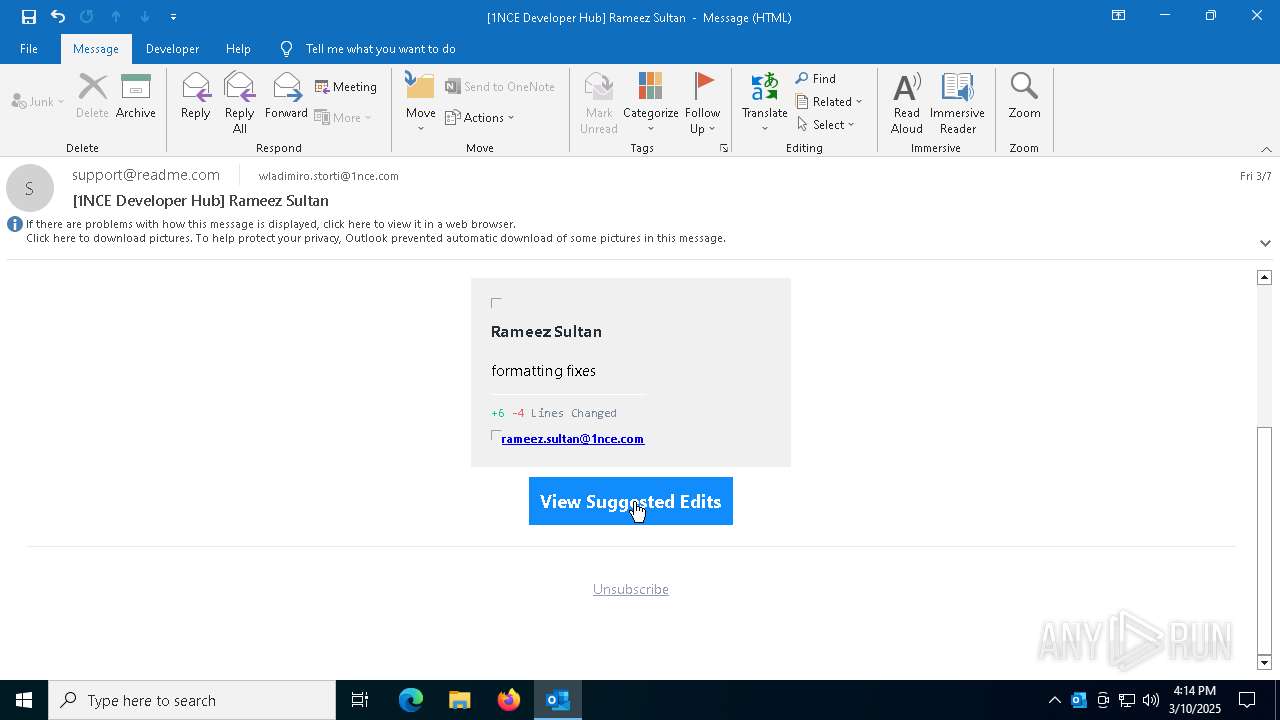The height and width of the screenshot is (720, 1280).
Task: Expand the Actions dropdown
Action: [x=480, y=118]
